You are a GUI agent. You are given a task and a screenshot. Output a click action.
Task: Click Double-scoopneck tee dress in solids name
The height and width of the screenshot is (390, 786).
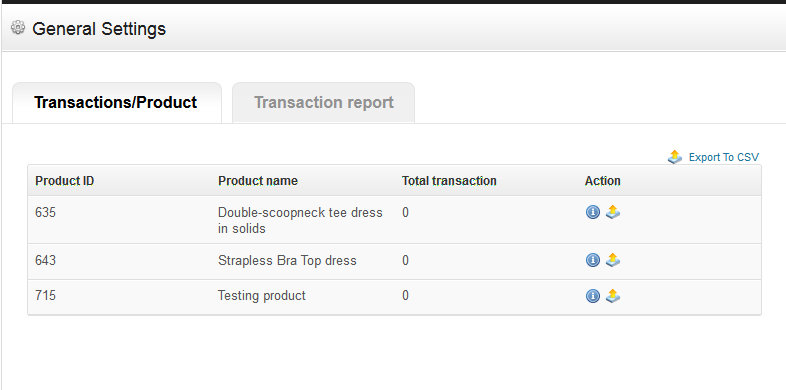[300, 220]
